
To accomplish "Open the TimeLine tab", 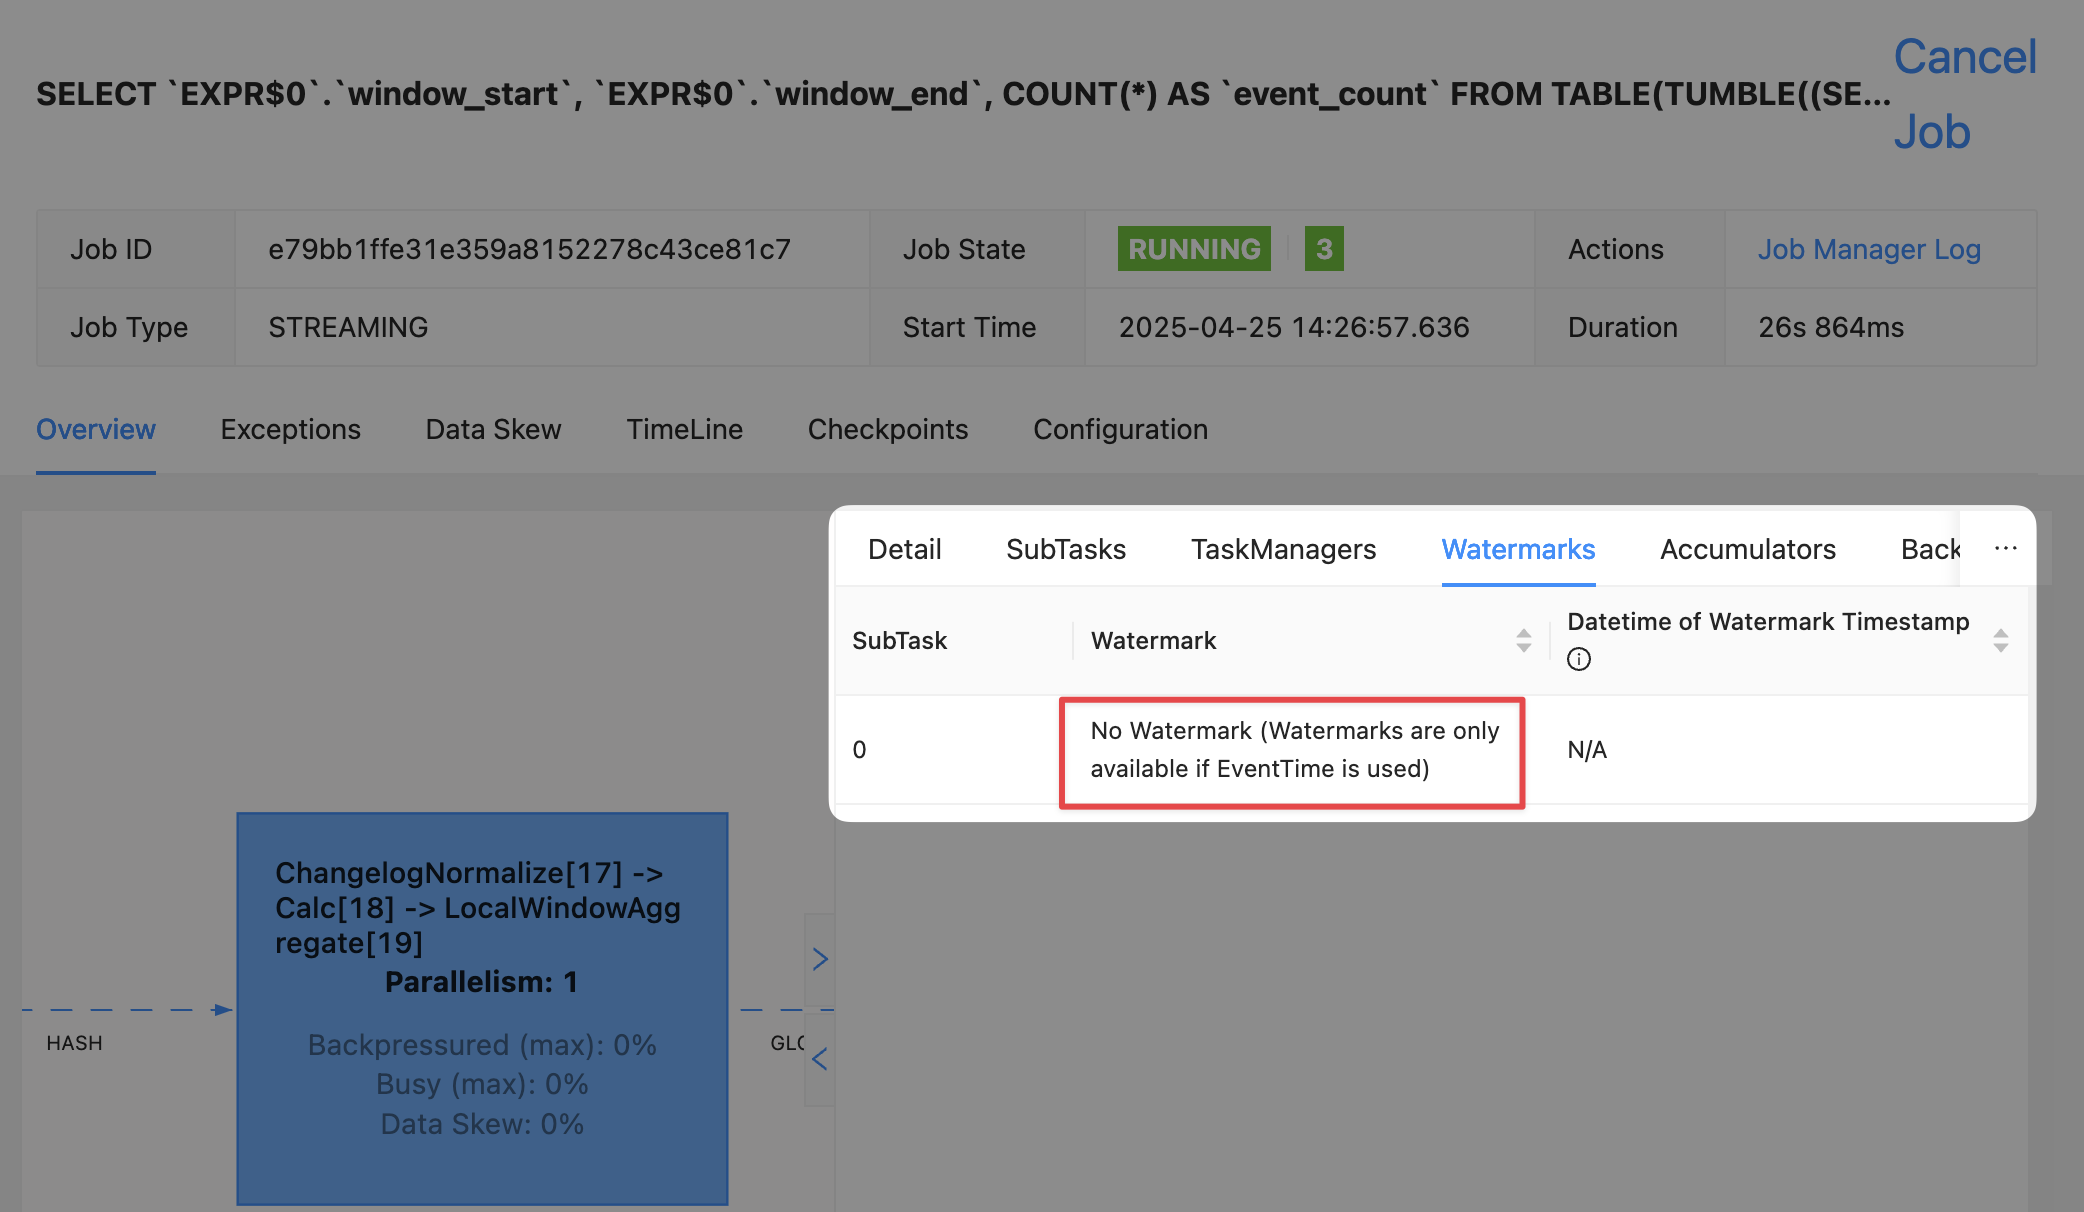I will click(684, 429).
